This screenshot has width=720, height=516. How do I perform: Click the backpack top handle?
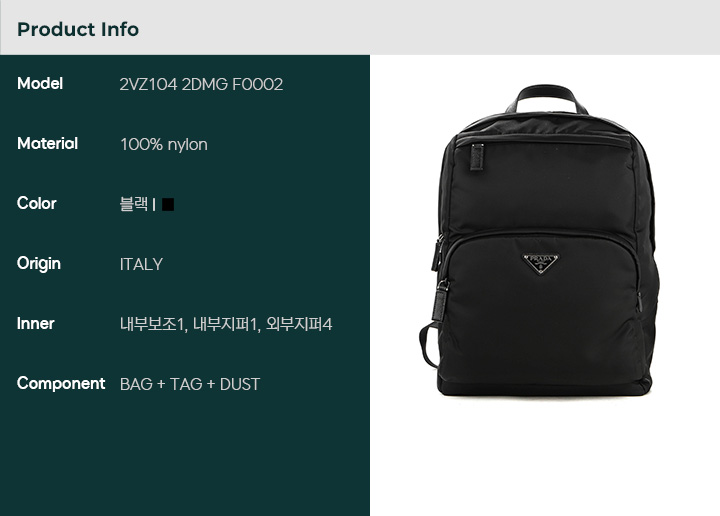tap(546, 98)
